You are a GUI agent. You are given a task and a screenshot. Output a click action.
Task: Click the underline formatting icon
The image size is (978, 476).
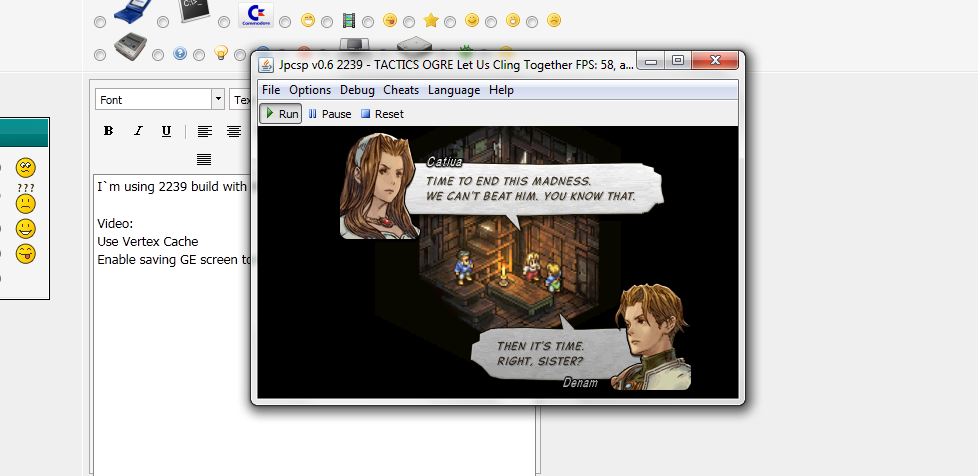tap(166, 131)
